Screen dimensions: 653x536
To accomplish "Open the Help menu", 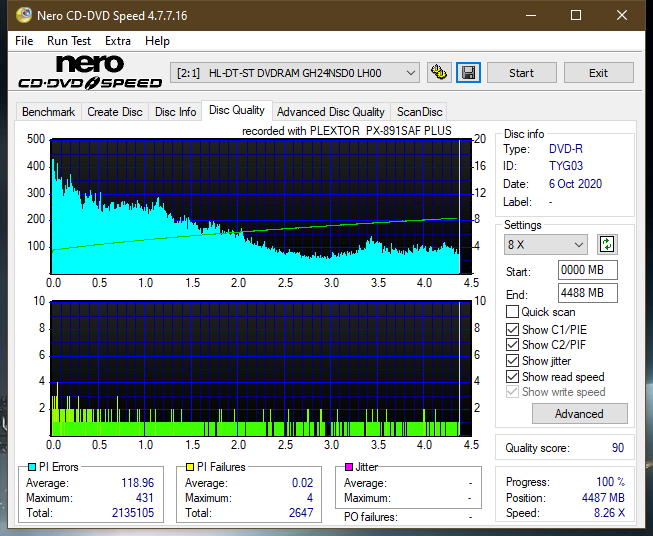I will point(157,41).
